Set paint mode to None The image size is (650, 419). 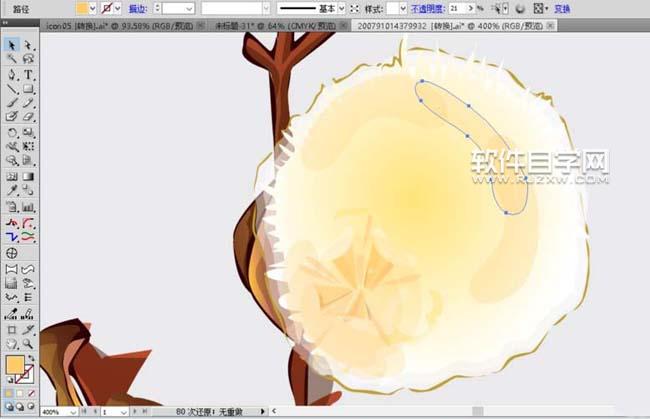coord(31,393)
